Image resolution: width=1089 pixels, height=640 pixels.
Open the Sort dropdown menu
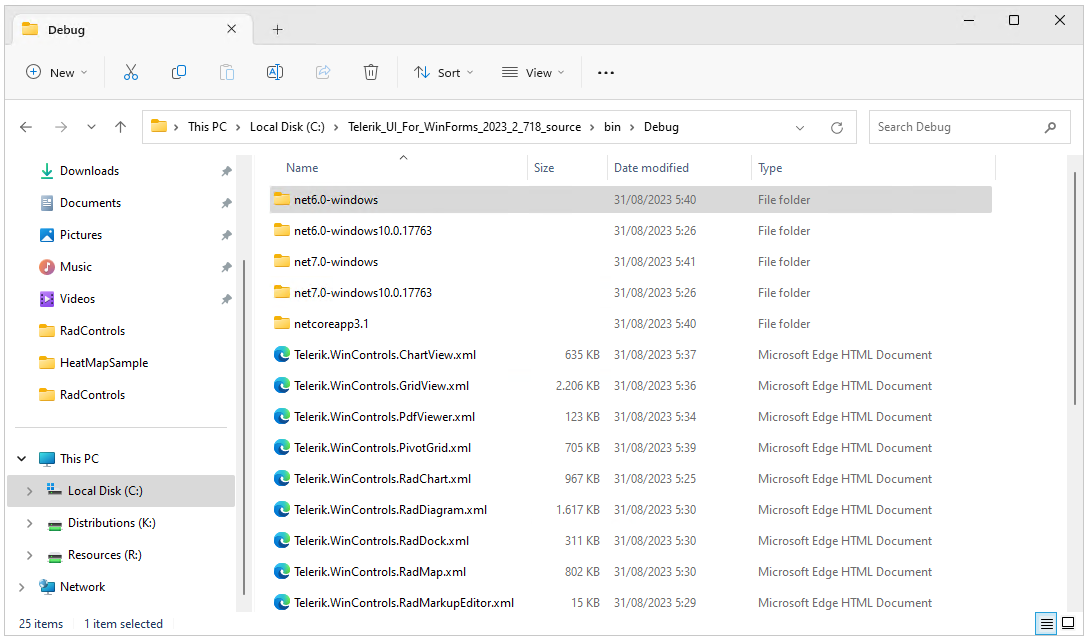pyautogui.click(x=444, y=72)
